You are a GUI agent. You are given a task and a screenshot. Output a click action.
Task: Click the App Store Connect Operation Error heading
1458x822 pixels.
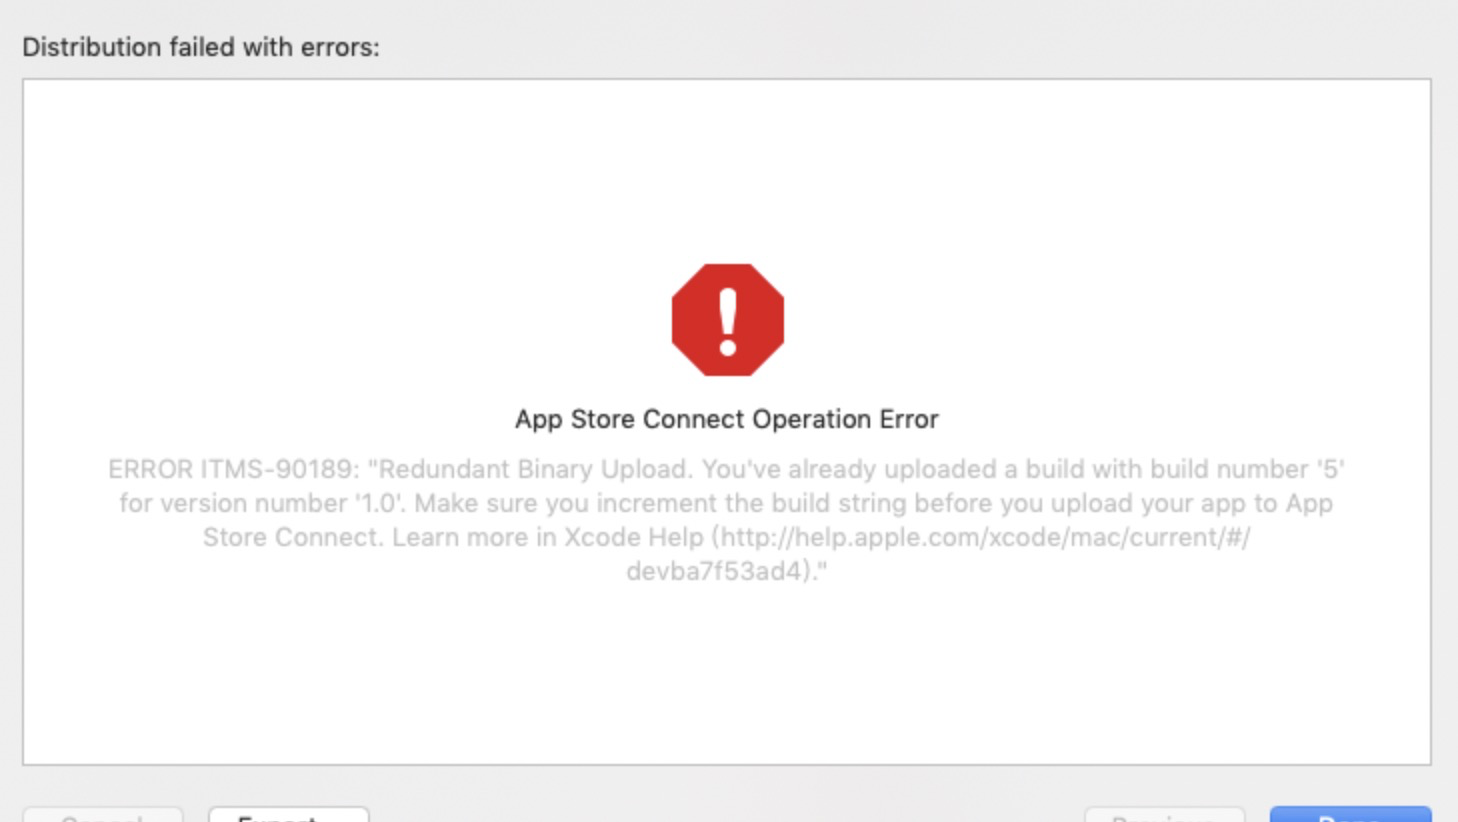727,419
